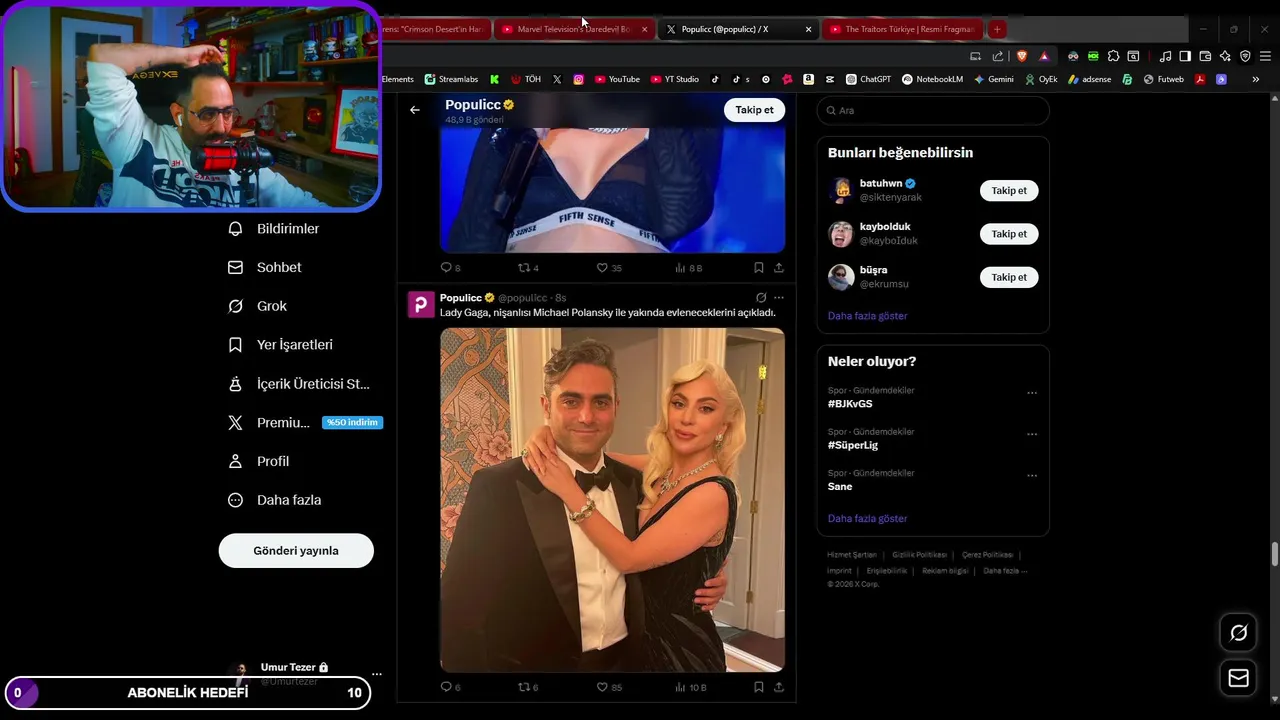Click the Gönderi yayınla button
The height and width of the screenshot is (720, 1280).
(x=296, y=551)
